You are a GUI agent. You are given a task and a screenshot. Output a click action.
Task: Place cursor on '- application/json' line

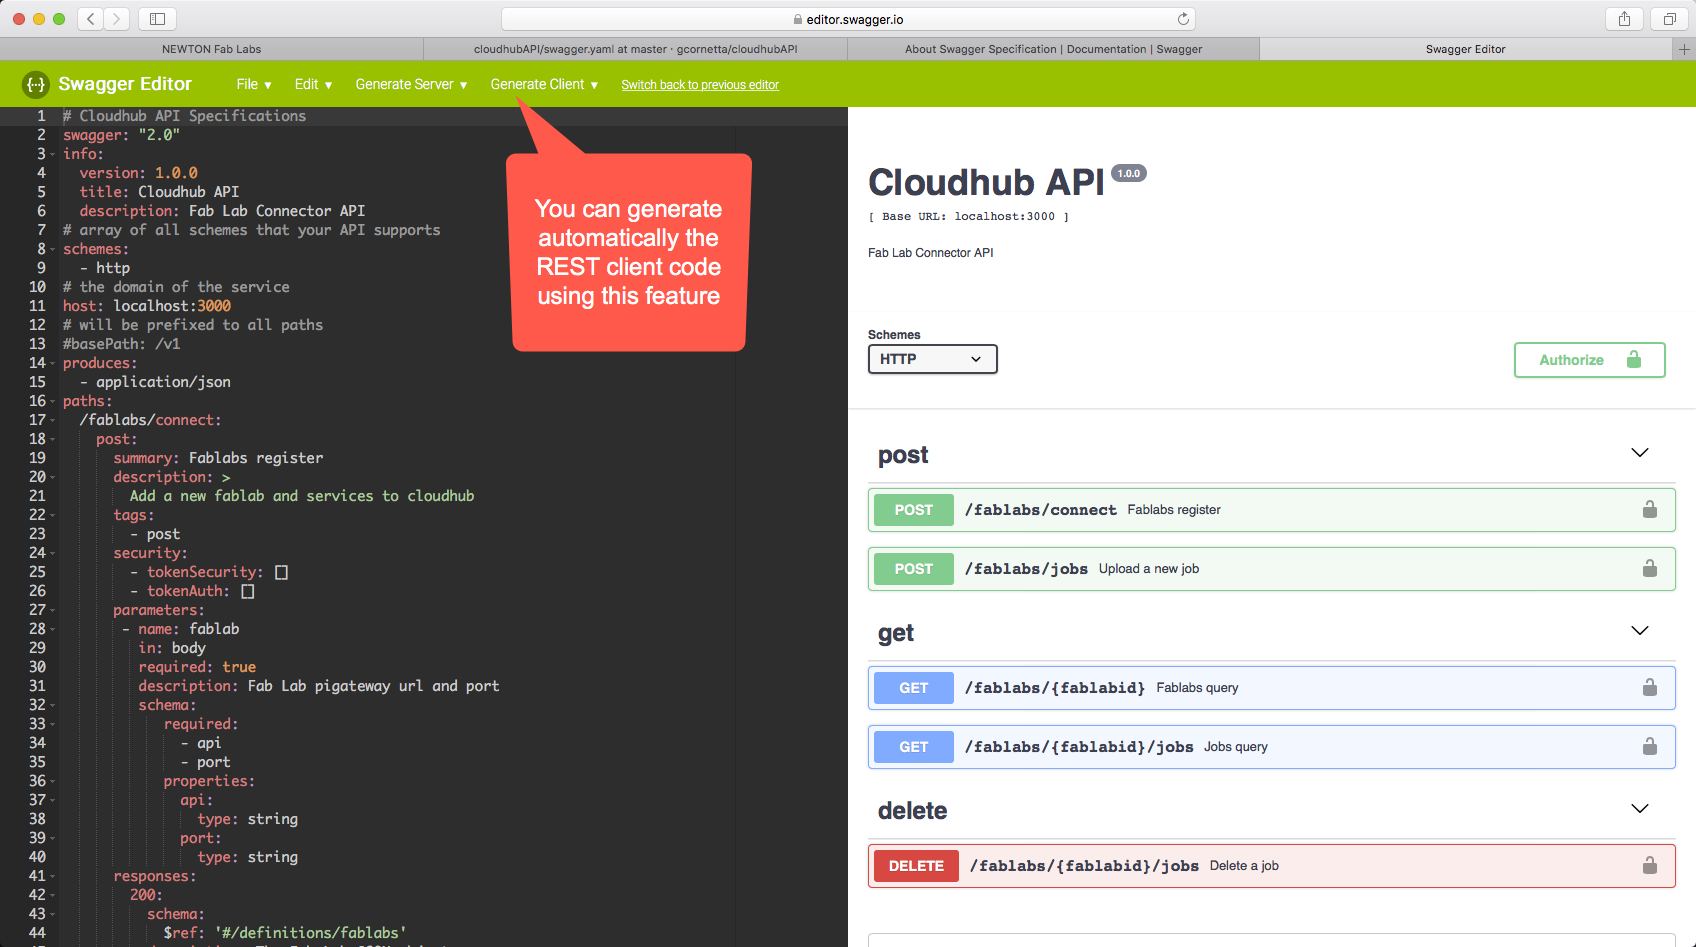click(155, 382)
